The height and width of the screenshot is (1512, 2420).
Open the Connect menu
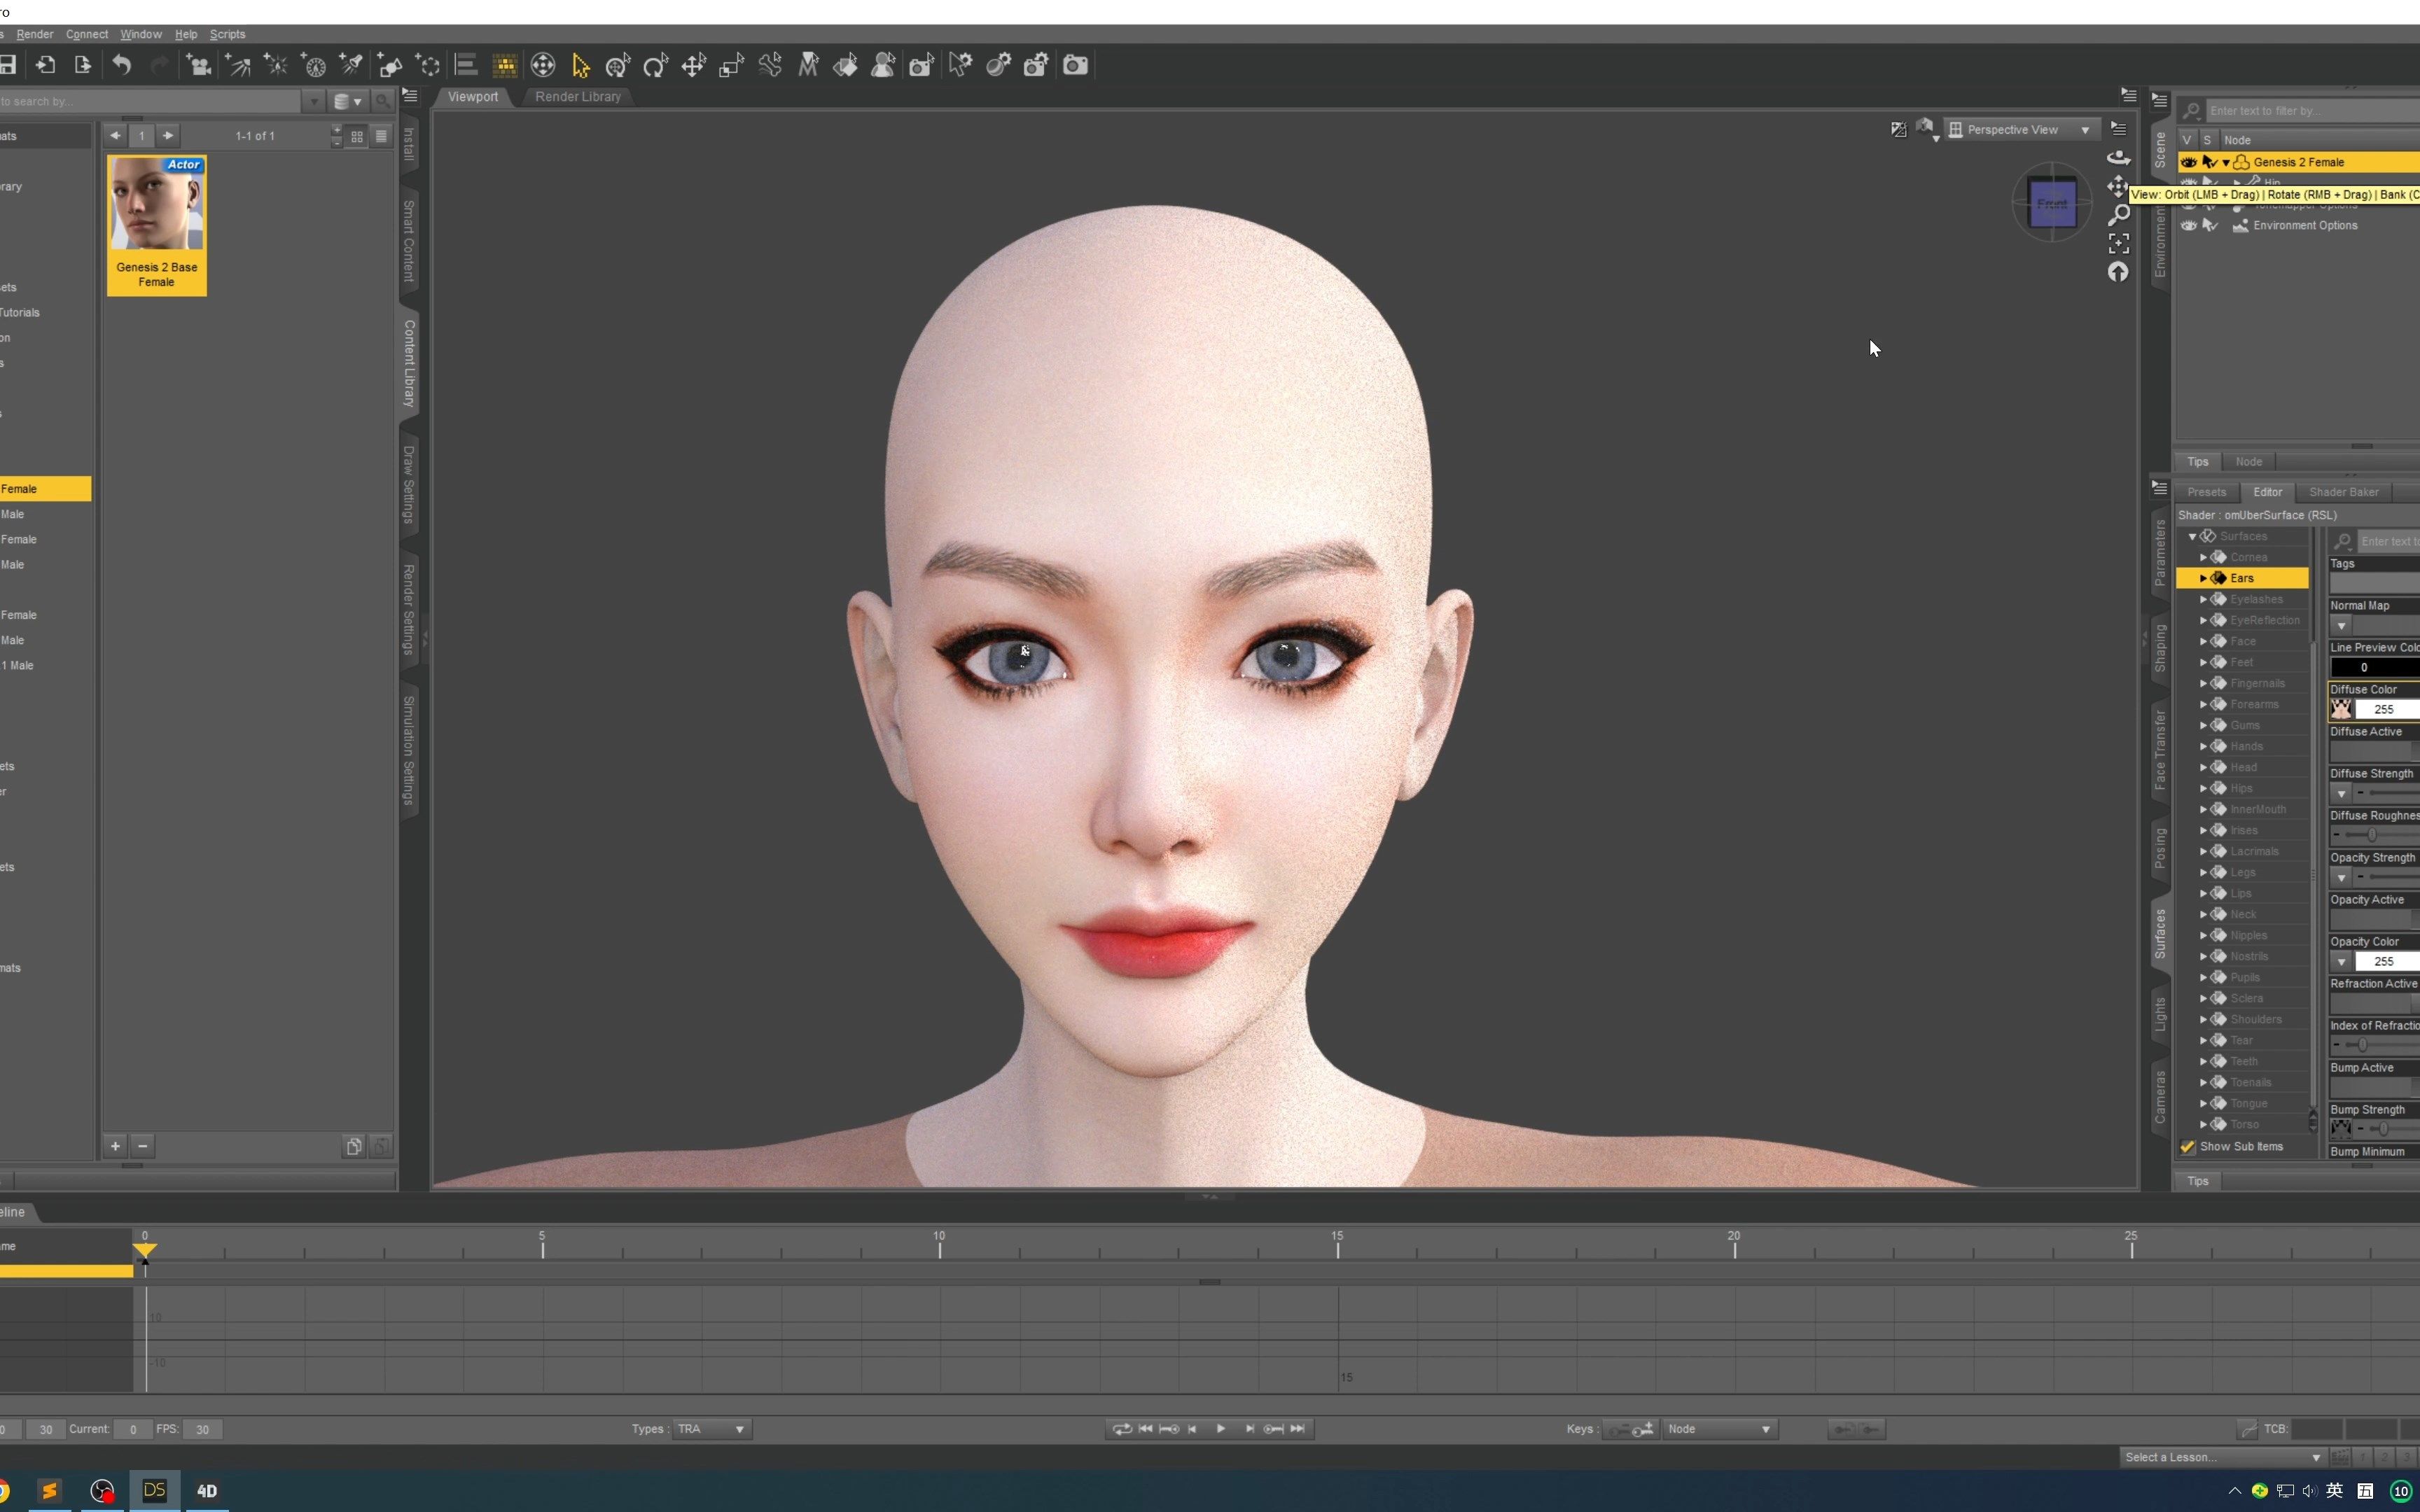pos(87,34)
